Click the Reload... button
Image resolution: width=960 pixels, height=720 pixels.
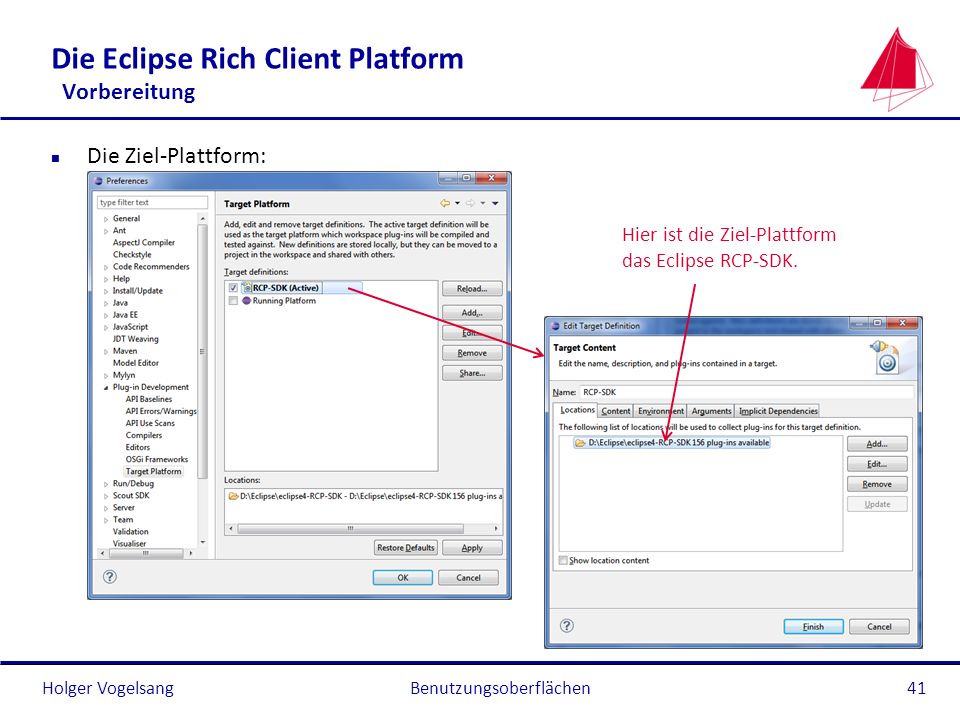tap(472, 288)
